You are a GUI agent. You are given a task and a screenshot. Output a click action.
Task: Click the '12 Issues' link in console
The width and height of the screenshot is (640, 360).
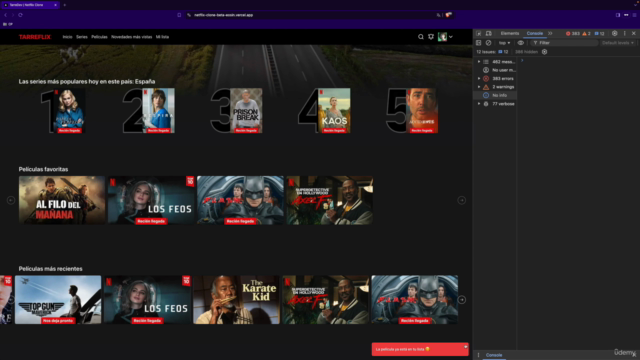click(x=492, y=52)
